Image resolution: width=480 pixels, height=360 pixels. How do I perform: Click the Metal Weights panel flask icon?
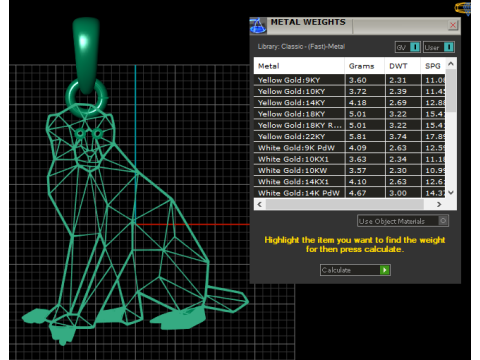tap(258, 26)
